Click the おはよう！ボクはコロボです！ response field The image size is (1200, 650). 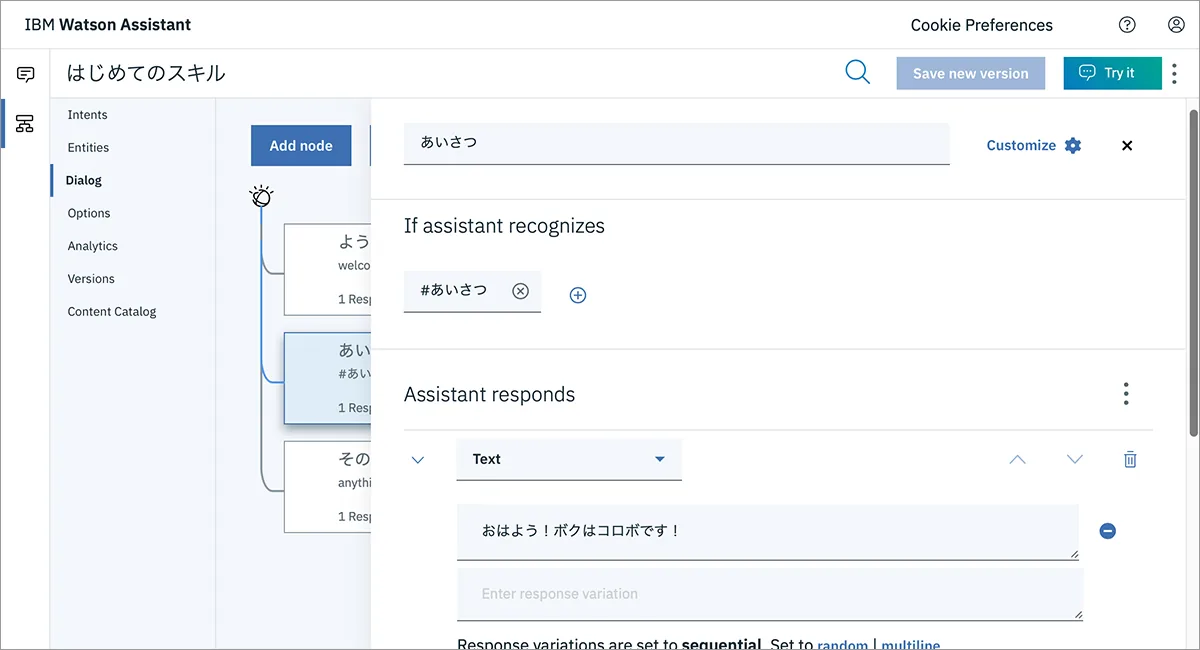[x=768, y=532]
